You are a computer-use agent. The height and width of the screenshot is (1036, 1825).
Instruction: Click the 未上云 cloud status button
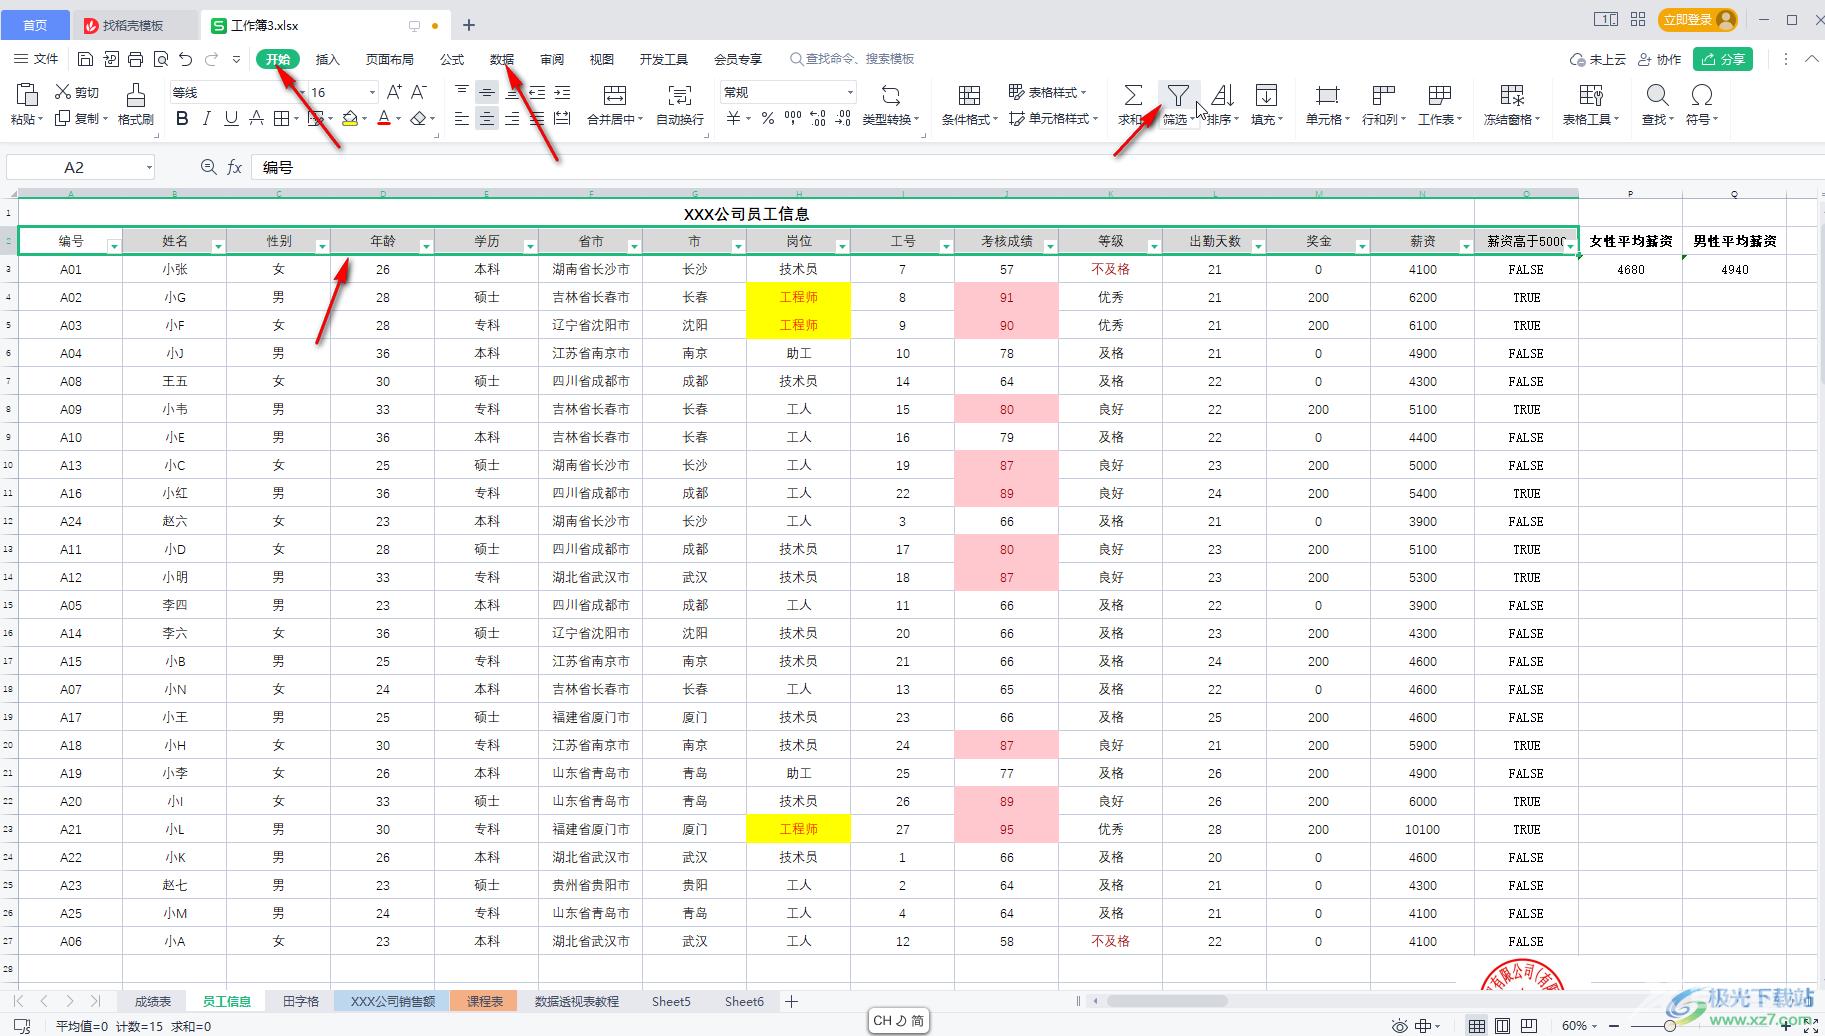point(1598,59)
